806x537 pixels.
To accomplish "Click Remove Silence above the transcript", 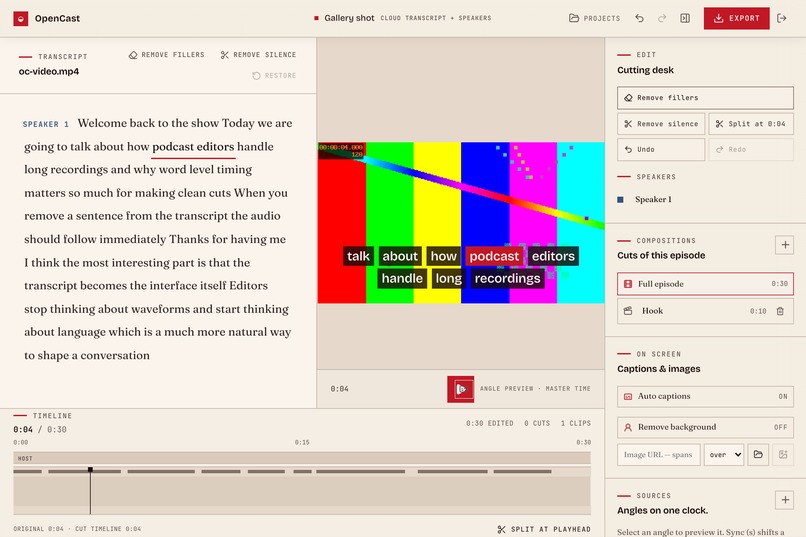I will (x=258, y=54).
